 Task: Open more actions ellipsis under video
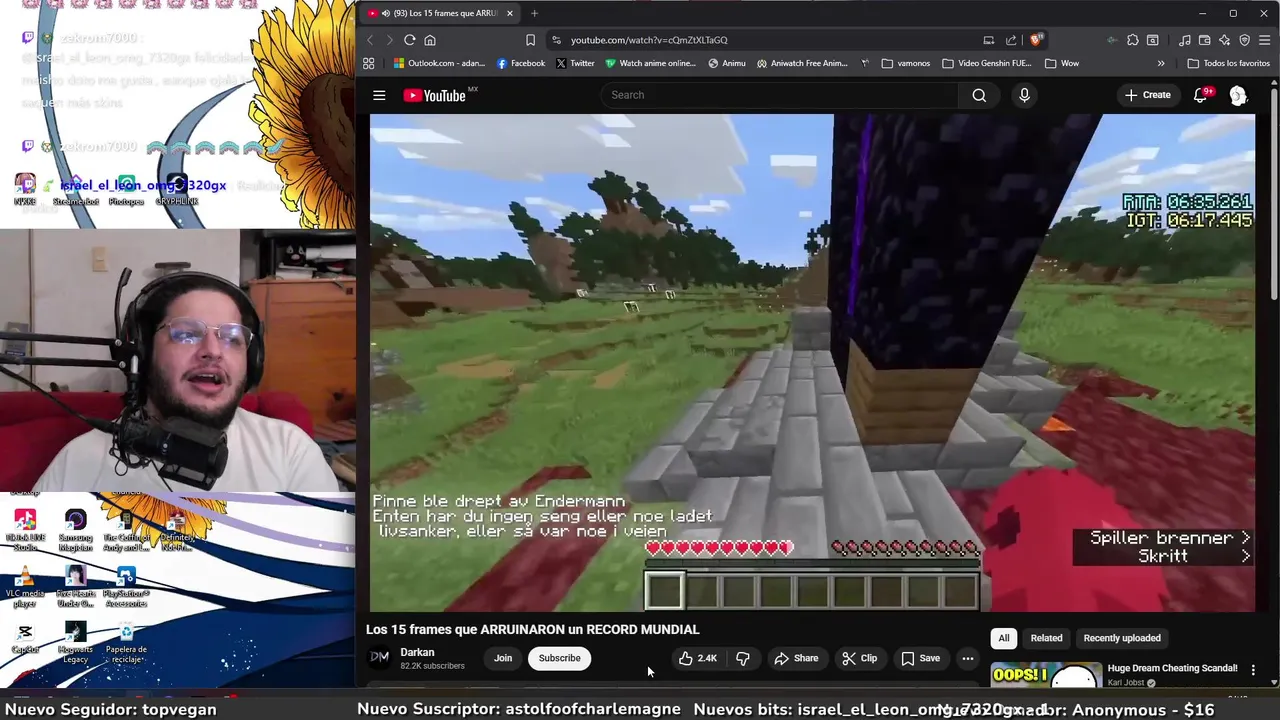pos(967,658)
